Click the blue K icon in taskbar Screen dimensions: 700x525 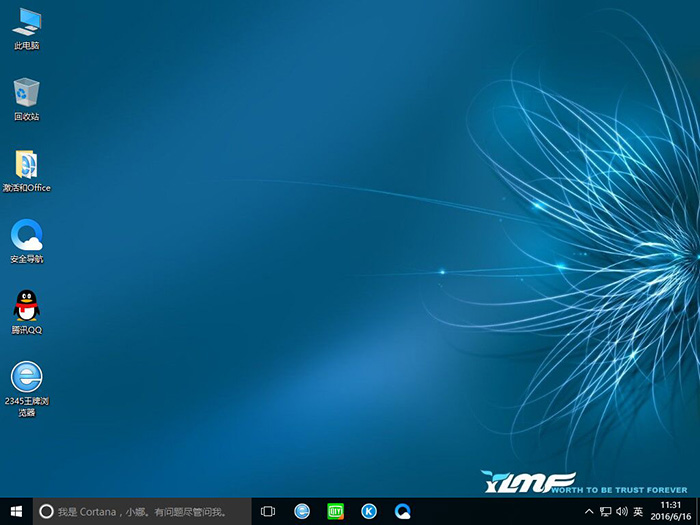click(369, 511)
